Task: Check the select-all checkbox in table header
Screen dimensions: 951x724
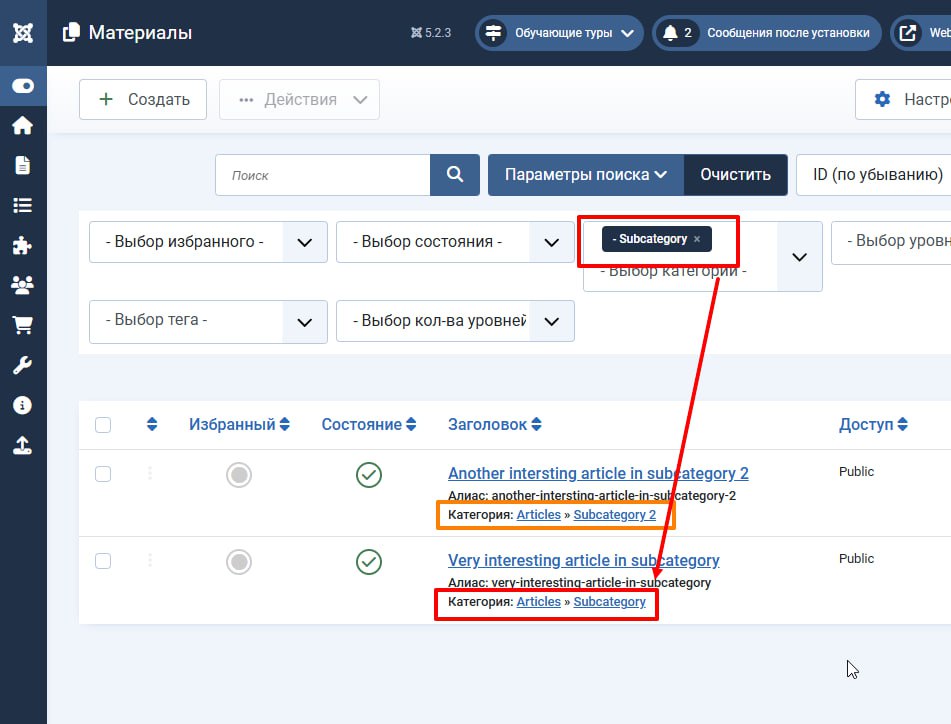Action: pos(103,425)
